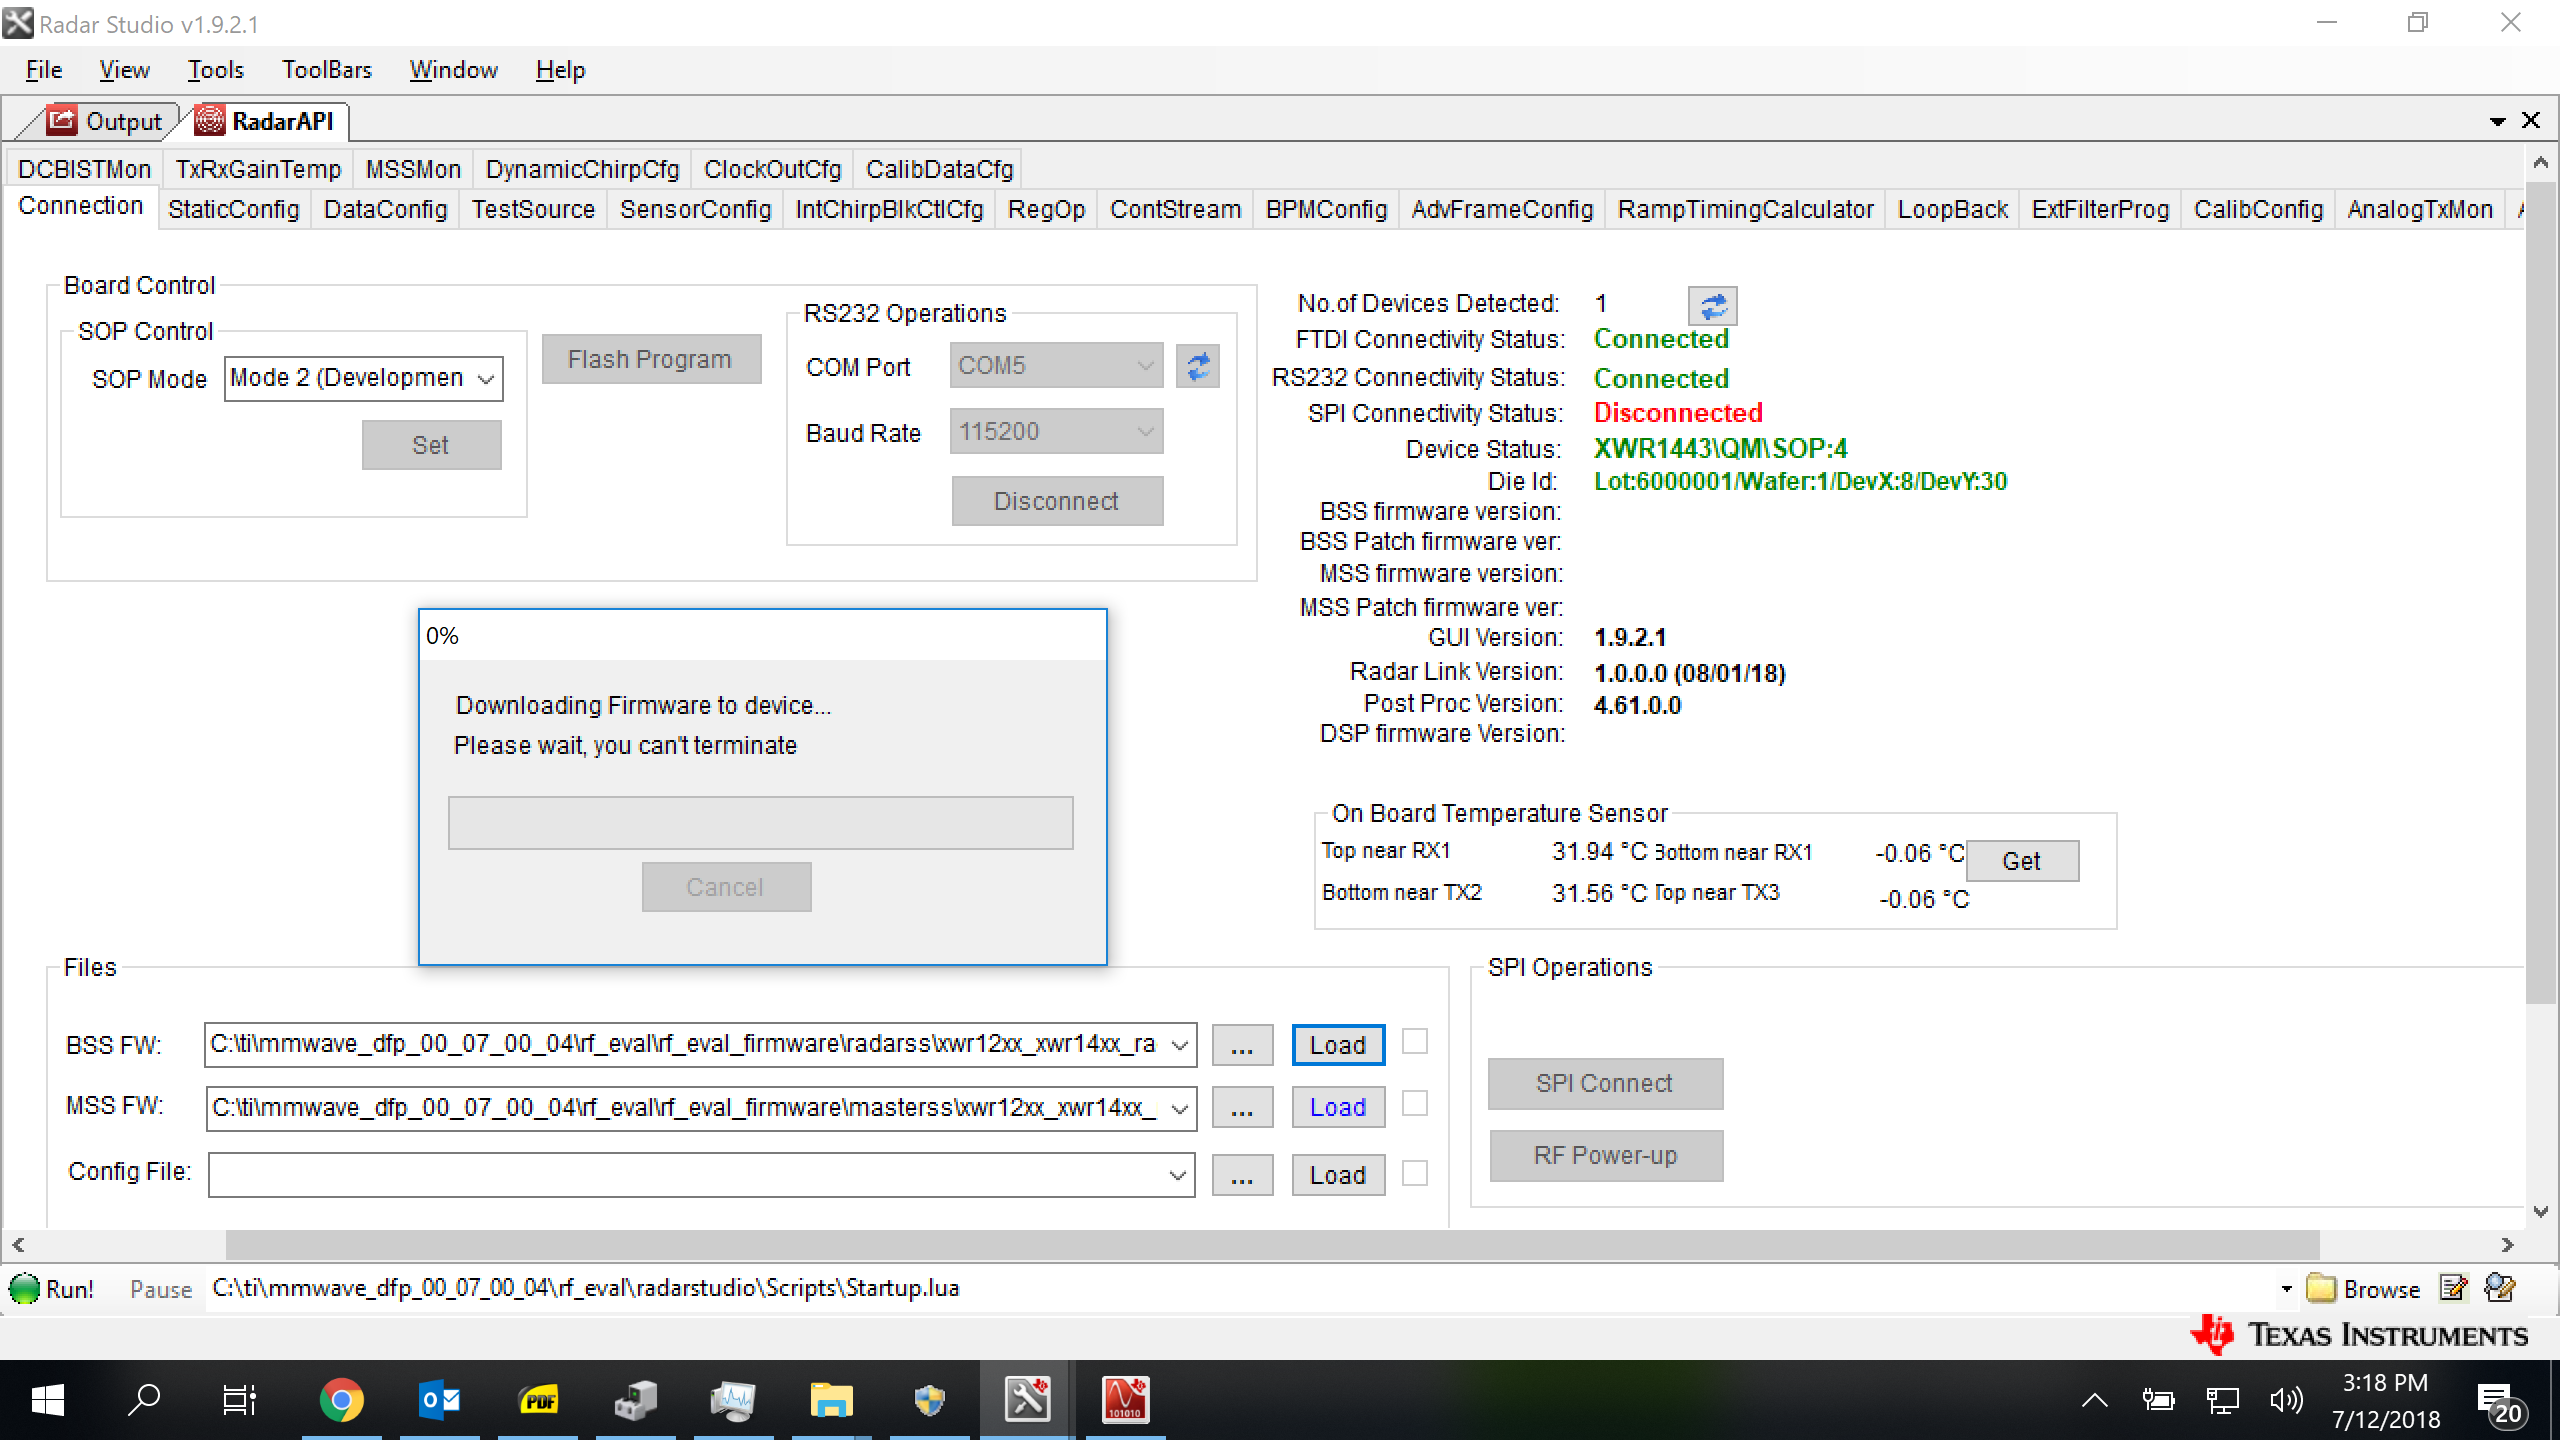This screenshot has width=2560, height=1440.
Task: Open the PDF viewer taskbar app
Action: [x=538, y=1399]
